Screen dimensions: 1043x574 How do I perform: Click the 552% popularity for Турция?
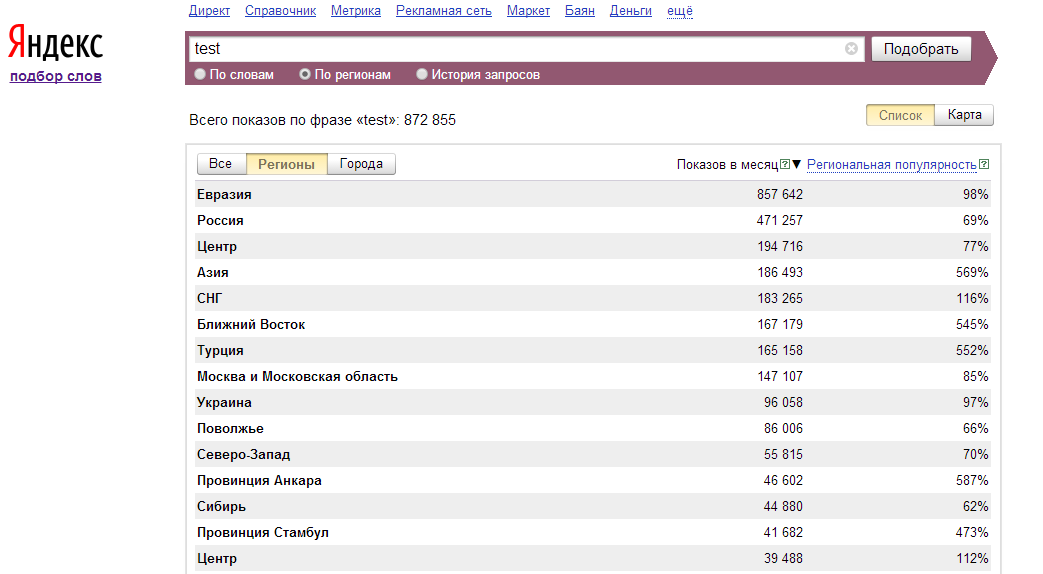(x=972, y=350)
